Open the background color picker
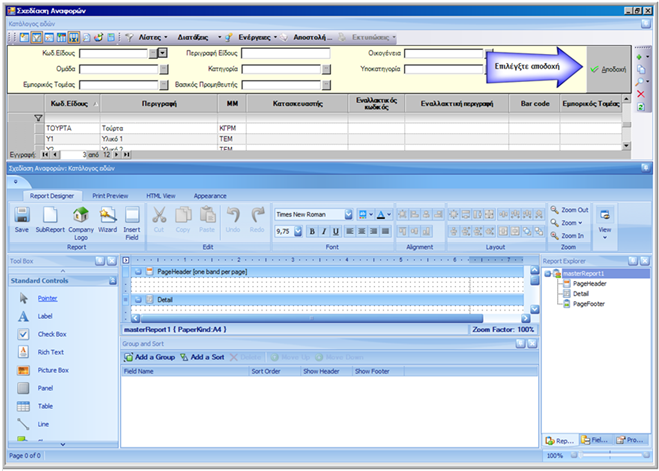Screen dimensions: 659x471 (x=365, y=214)
